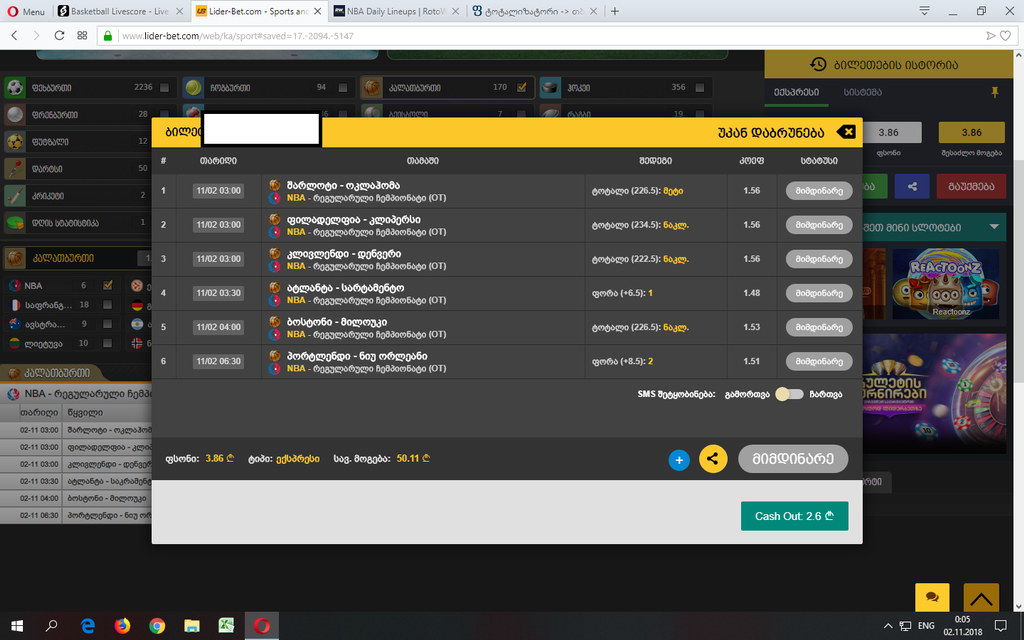Image resolution: width=1024 pixels, height=640 pixels.
Task: Toggle the Australia league checkbox with 9
Action: [x=107, y=324]
